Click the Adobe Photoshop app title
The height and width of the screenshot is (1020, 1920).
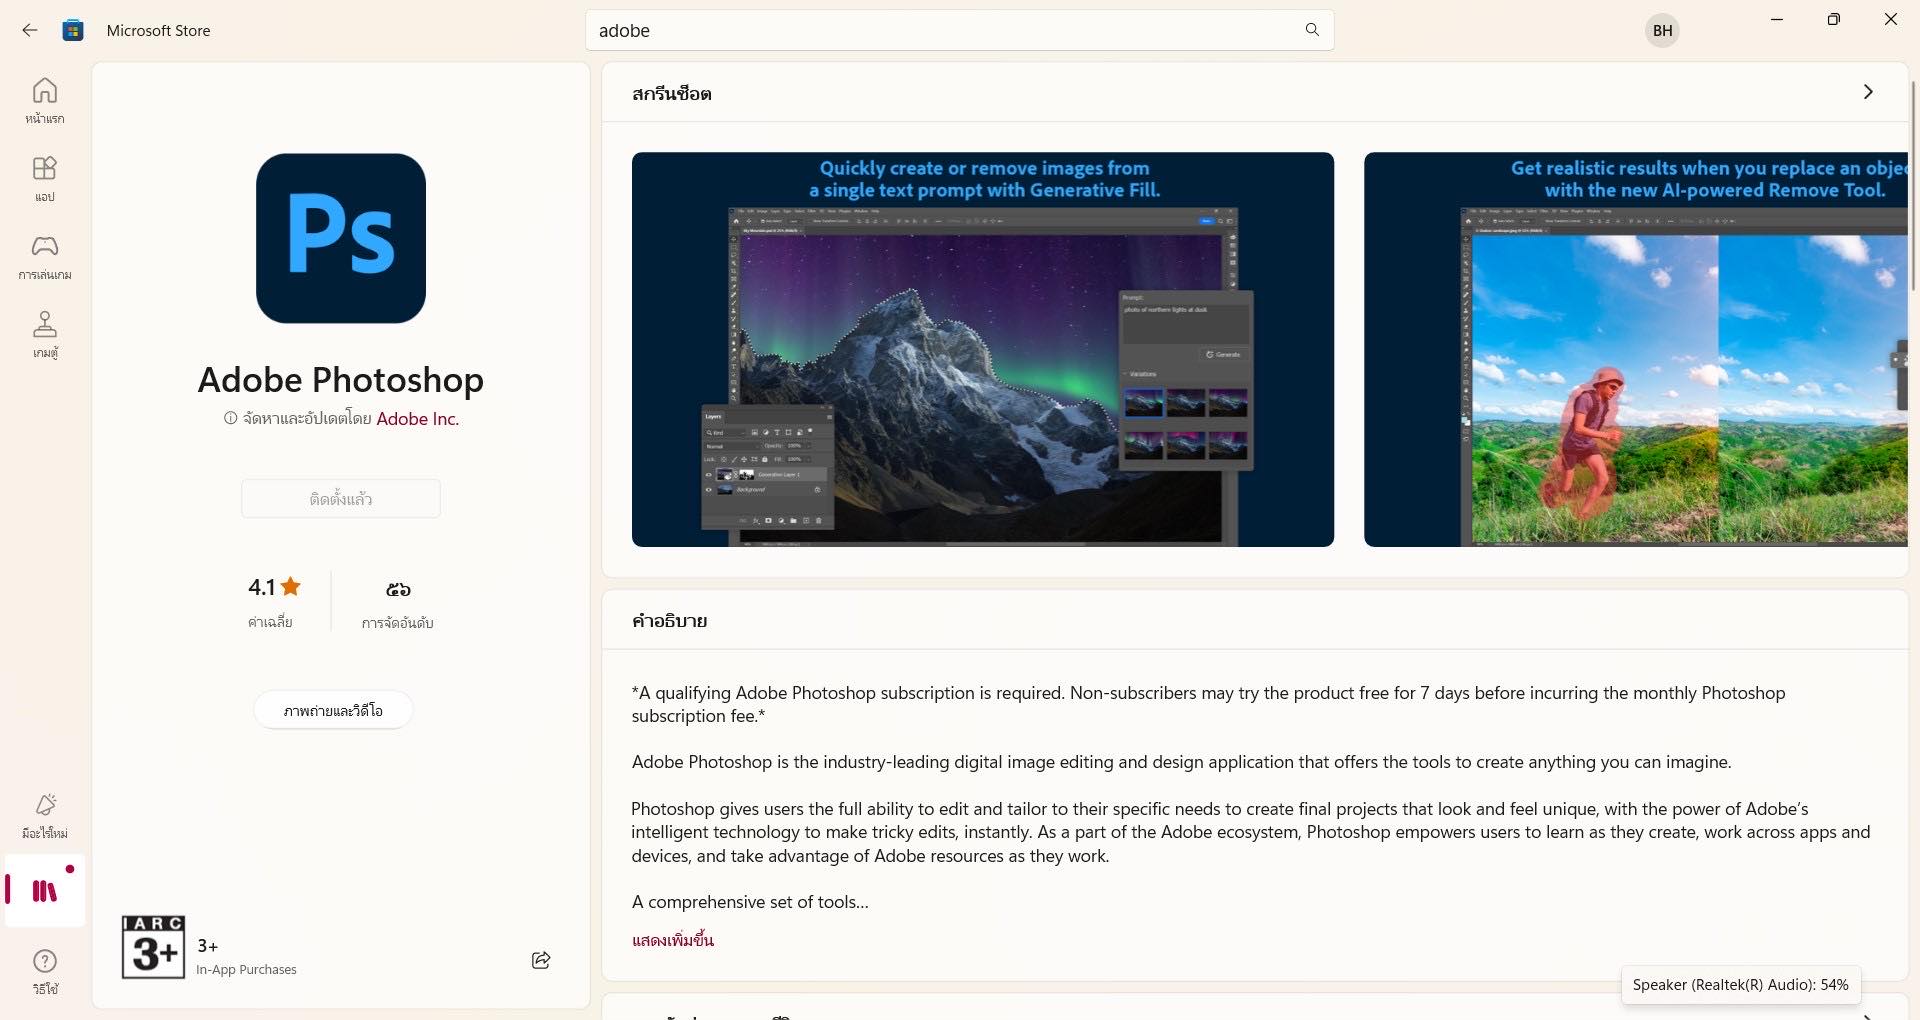click(341, 380)
